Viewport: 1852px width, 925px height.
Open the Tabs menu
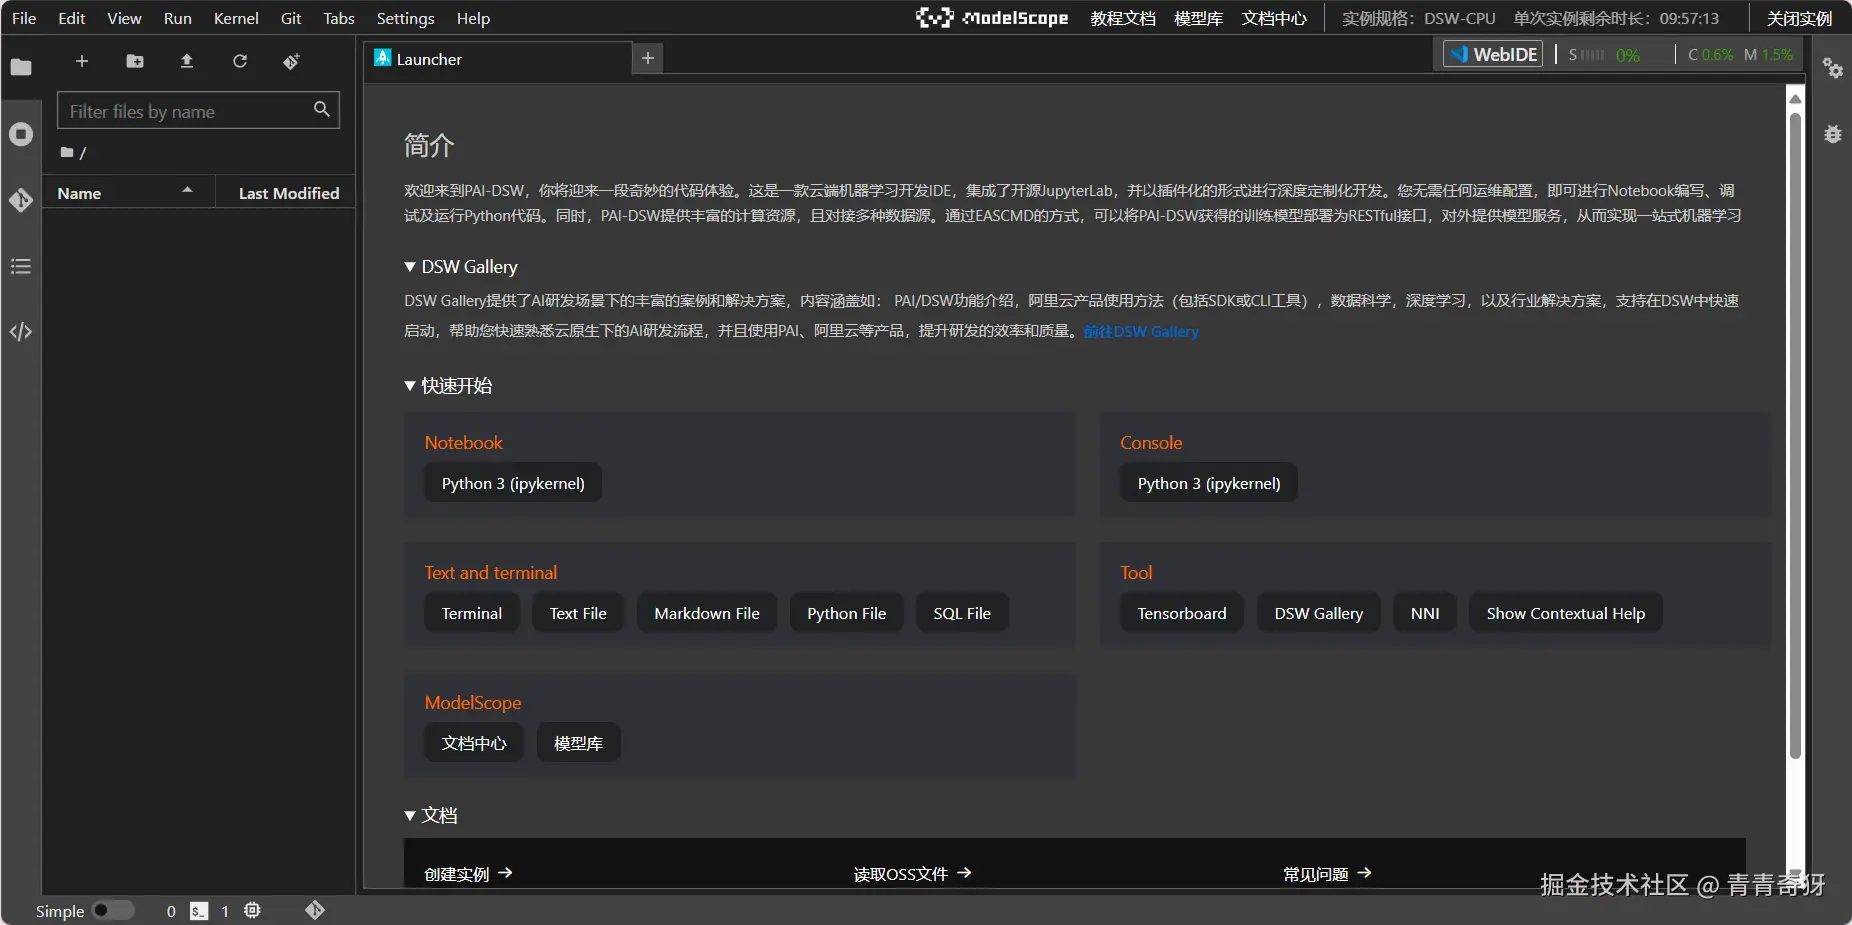[339, 18]
